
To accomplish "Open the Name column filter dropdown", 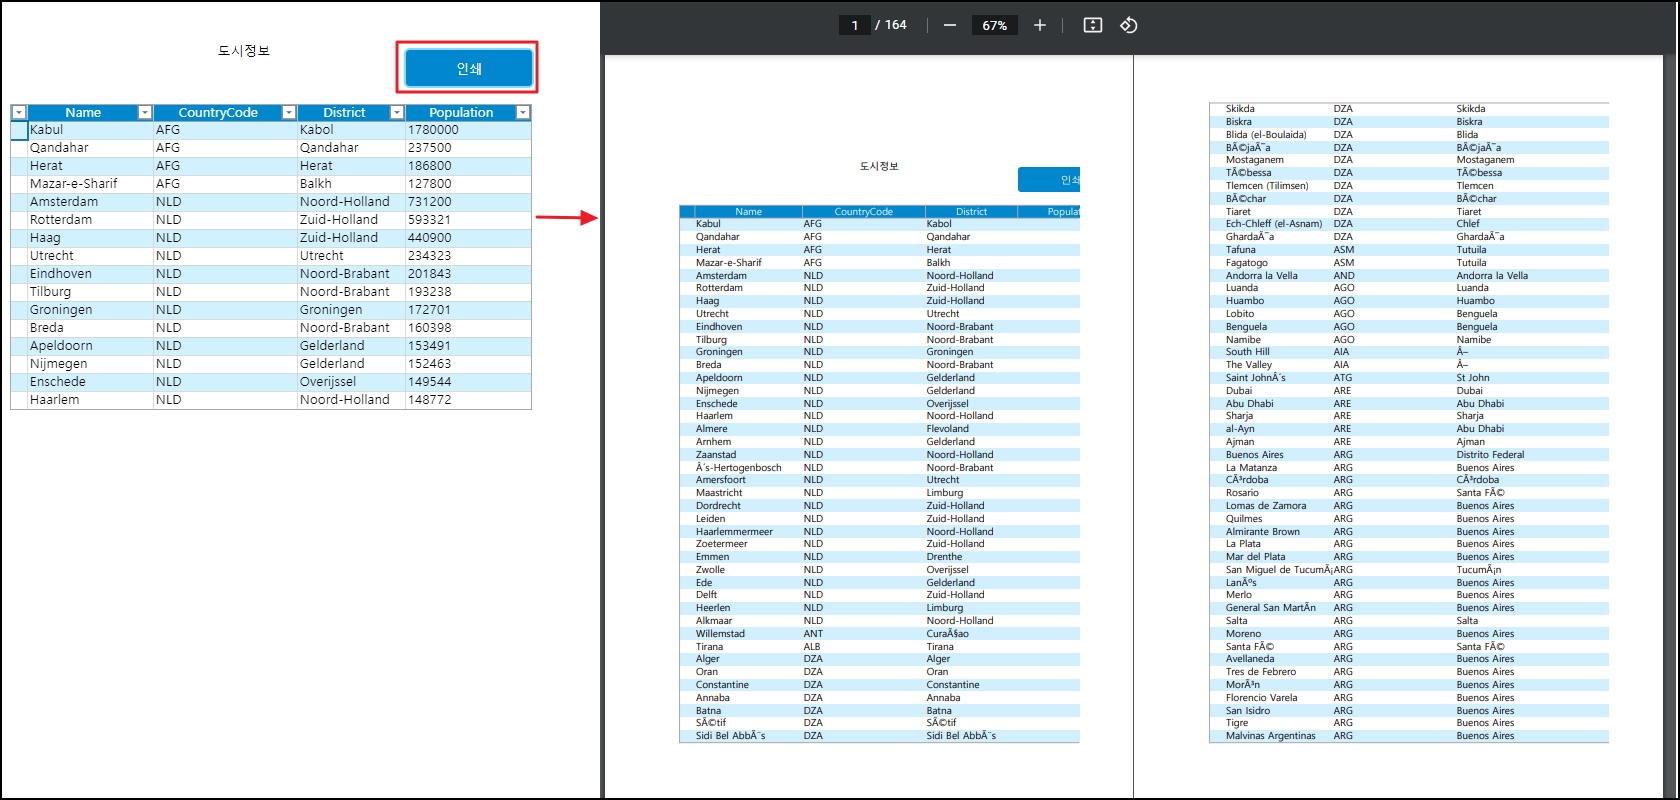I will 145,113.
